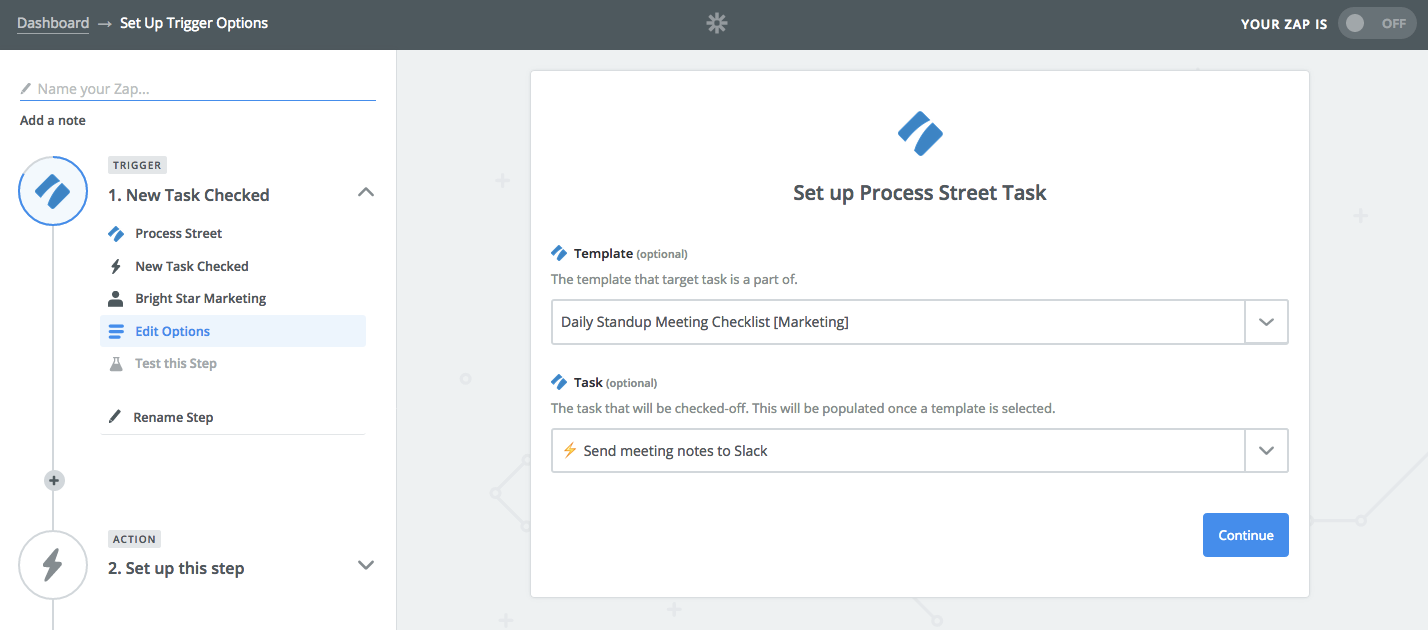This screenshot has height=630, width=1428.
Task: Click the Name your Zap field
Action: click(x=198, y=89)
